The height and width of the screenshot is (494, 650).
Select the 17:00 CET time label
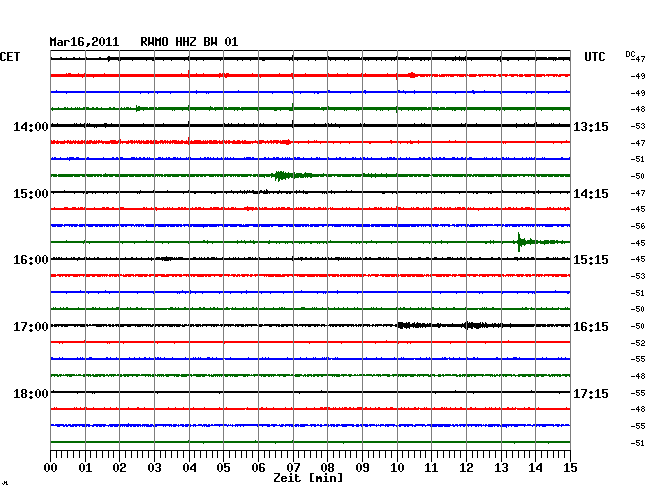[31, 327]
